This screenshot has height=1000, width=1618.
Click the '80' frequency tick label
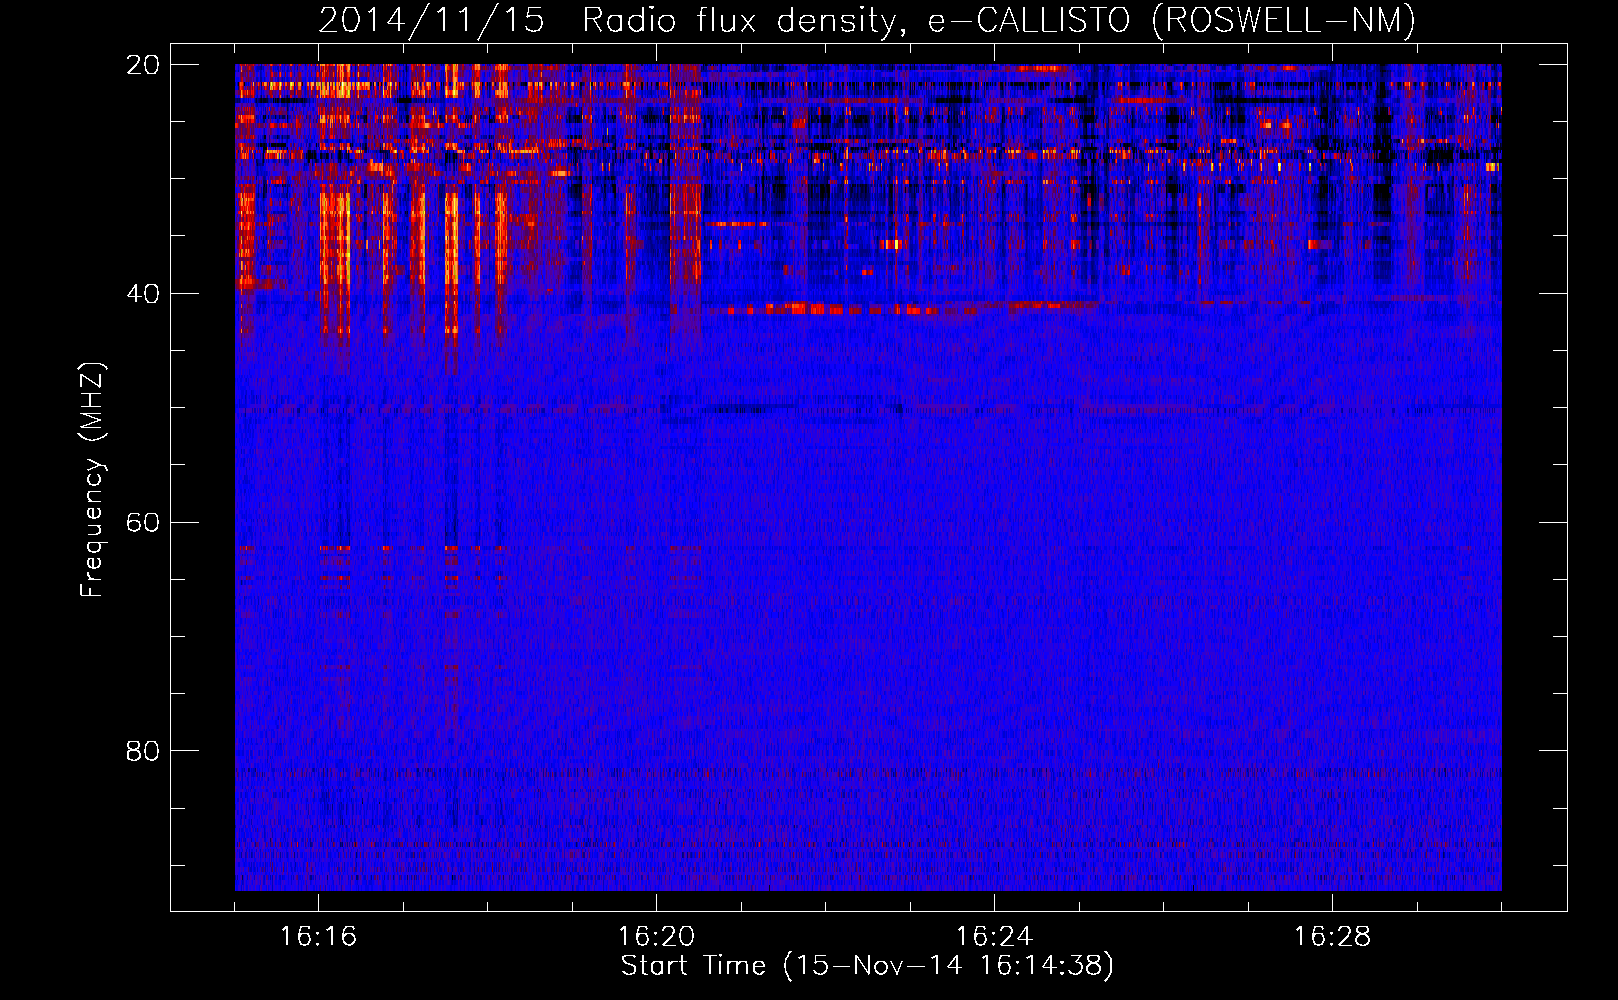(x=143, y=751)
